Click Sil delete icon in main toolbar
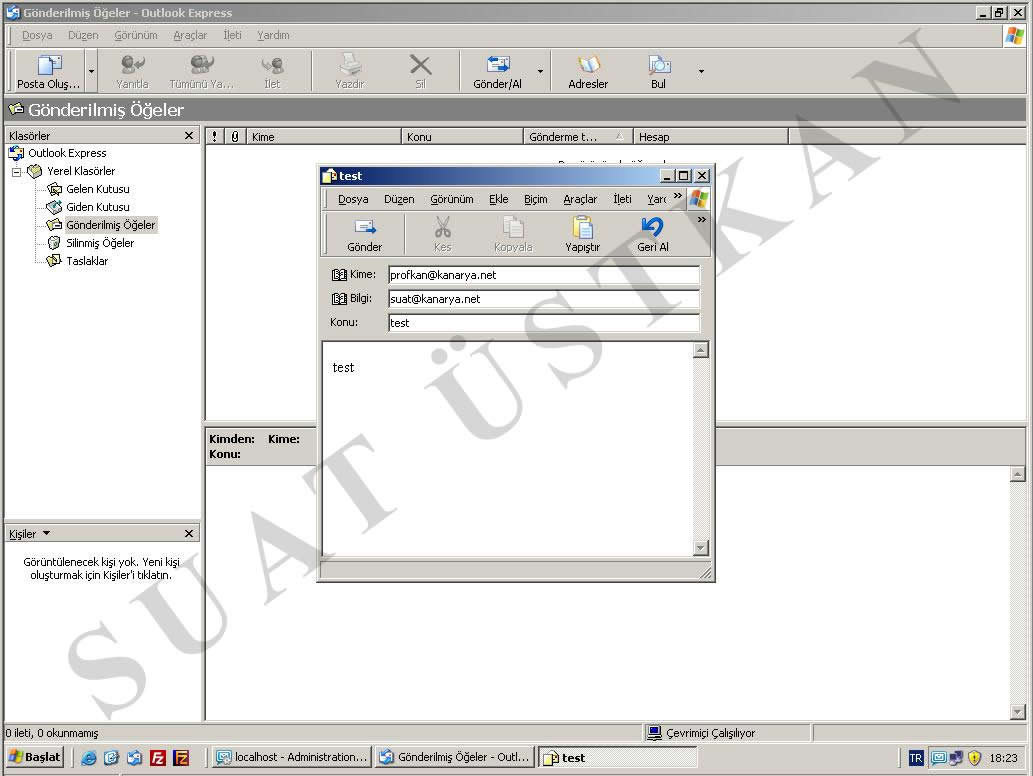 point(420,71)
